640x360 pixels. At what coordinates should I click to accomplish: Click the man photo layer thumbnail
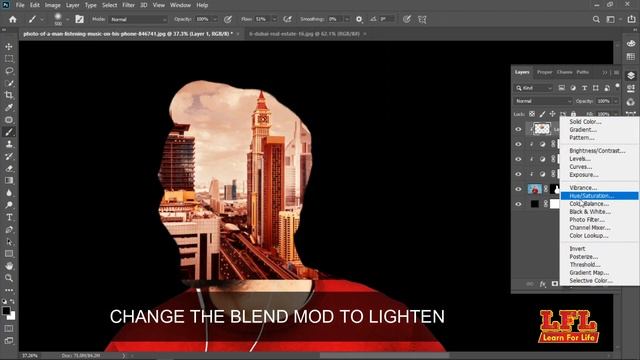[535, 189]
